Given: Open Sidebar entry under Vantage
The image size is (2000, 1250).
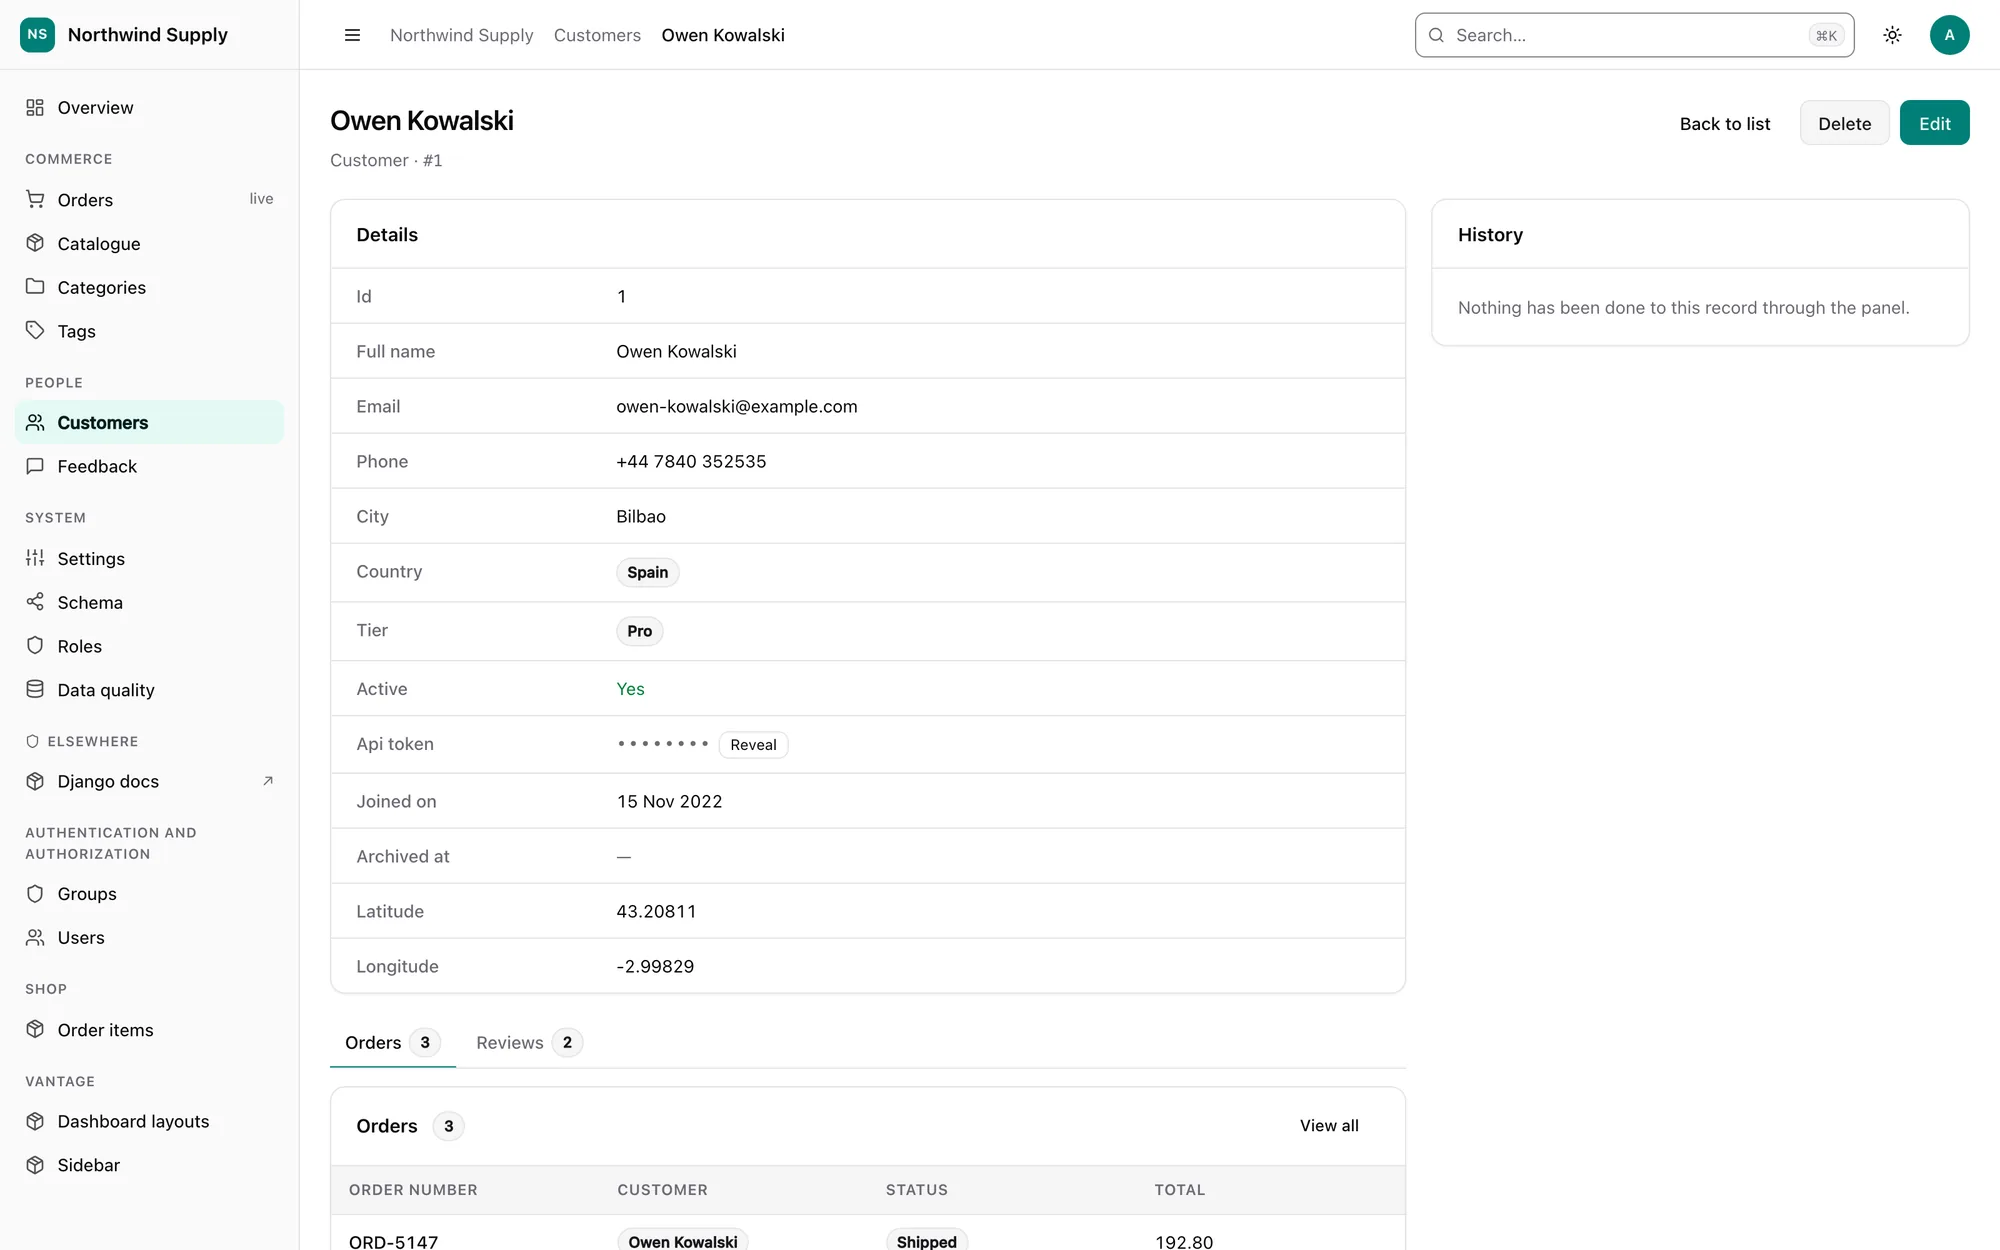Looking at the screenshot, I should click(149, 1165).
